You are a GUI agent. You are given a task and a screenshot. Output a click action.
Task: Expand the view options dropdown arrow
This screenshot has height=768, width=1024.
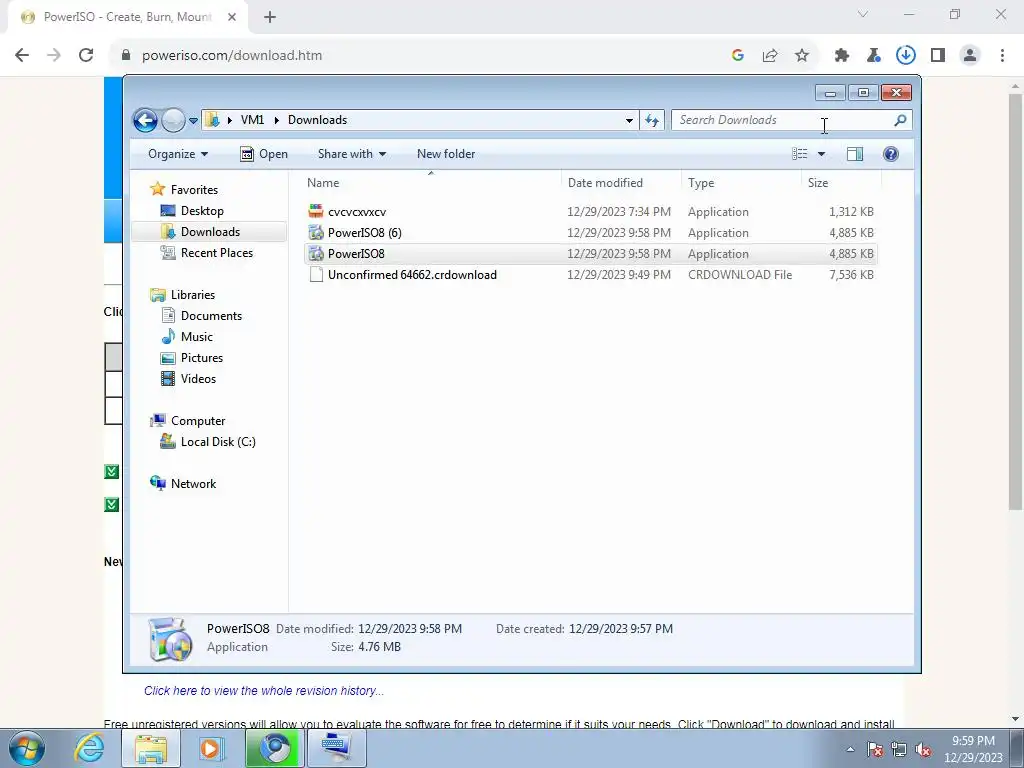click(x=822, y=154)
